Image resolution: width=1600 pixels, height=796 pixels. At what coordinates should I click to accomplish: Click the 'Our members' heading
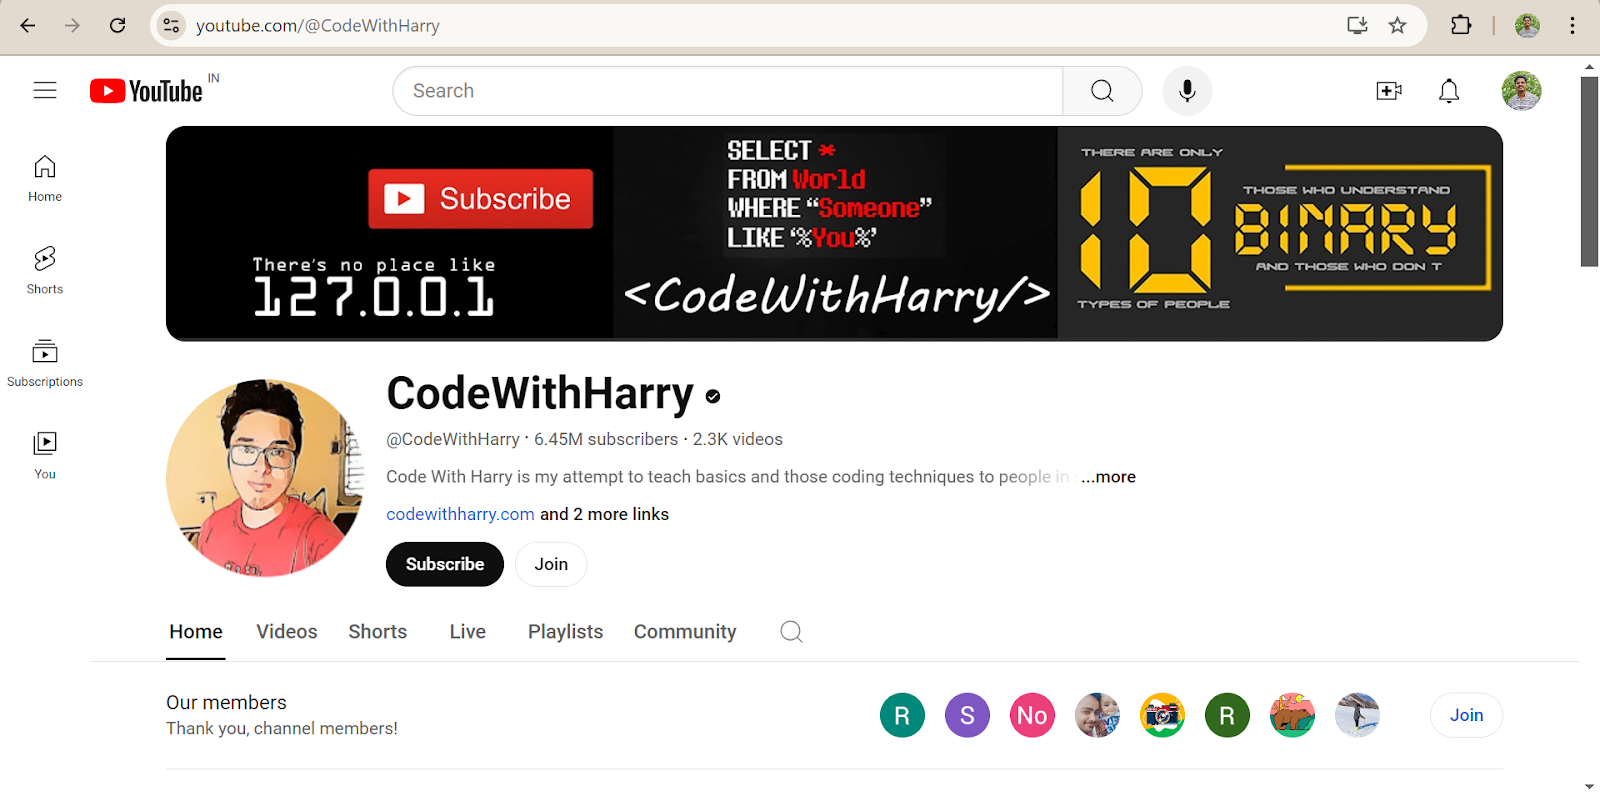[x=226, y=702]
